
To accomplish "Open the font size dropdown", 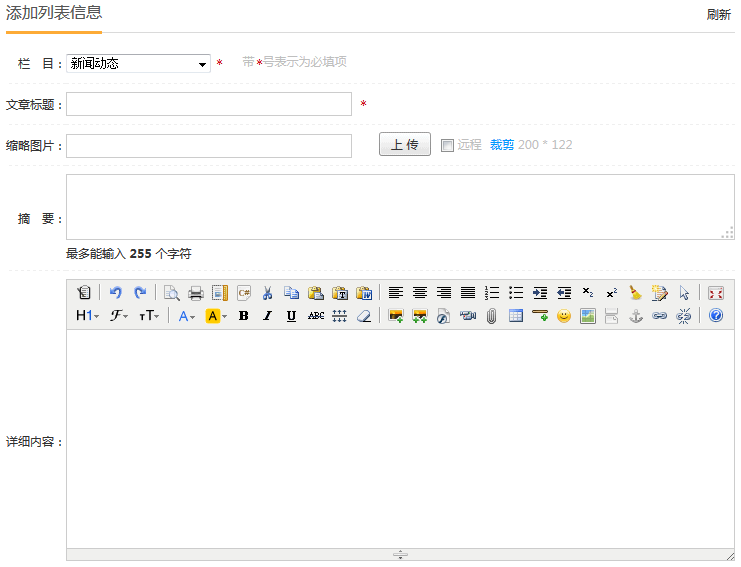I will [149, 316].
